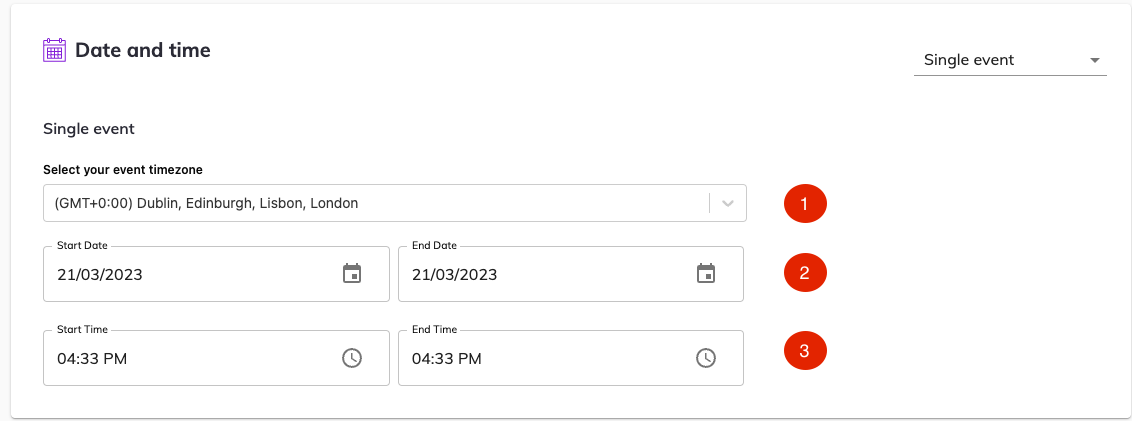Image resolution: width=1132 pixels, height=421 pixels.
Task: Click the red circle numbered 3
Action: 806,352
